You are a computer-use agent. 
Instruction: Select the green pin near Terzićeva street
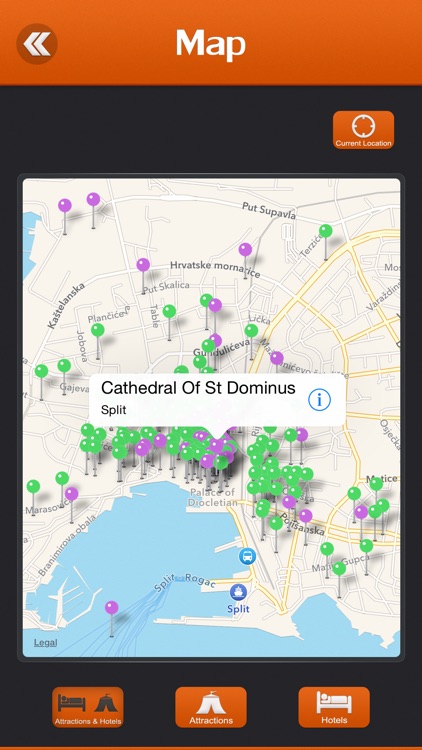[x=326, y=231]
